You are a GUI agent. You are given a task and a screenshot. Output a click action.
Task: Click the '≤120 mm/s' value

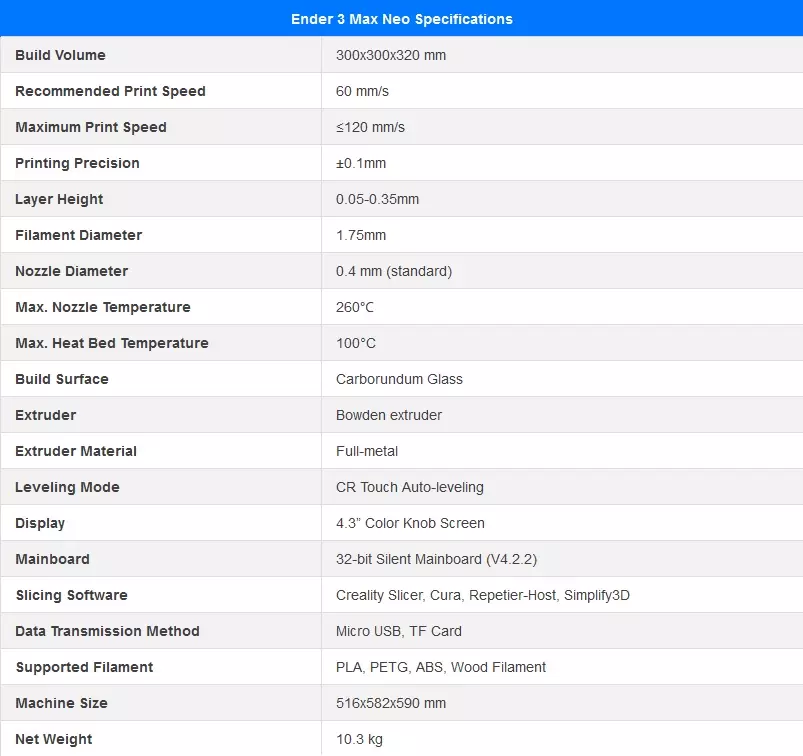tap(370, 127)
